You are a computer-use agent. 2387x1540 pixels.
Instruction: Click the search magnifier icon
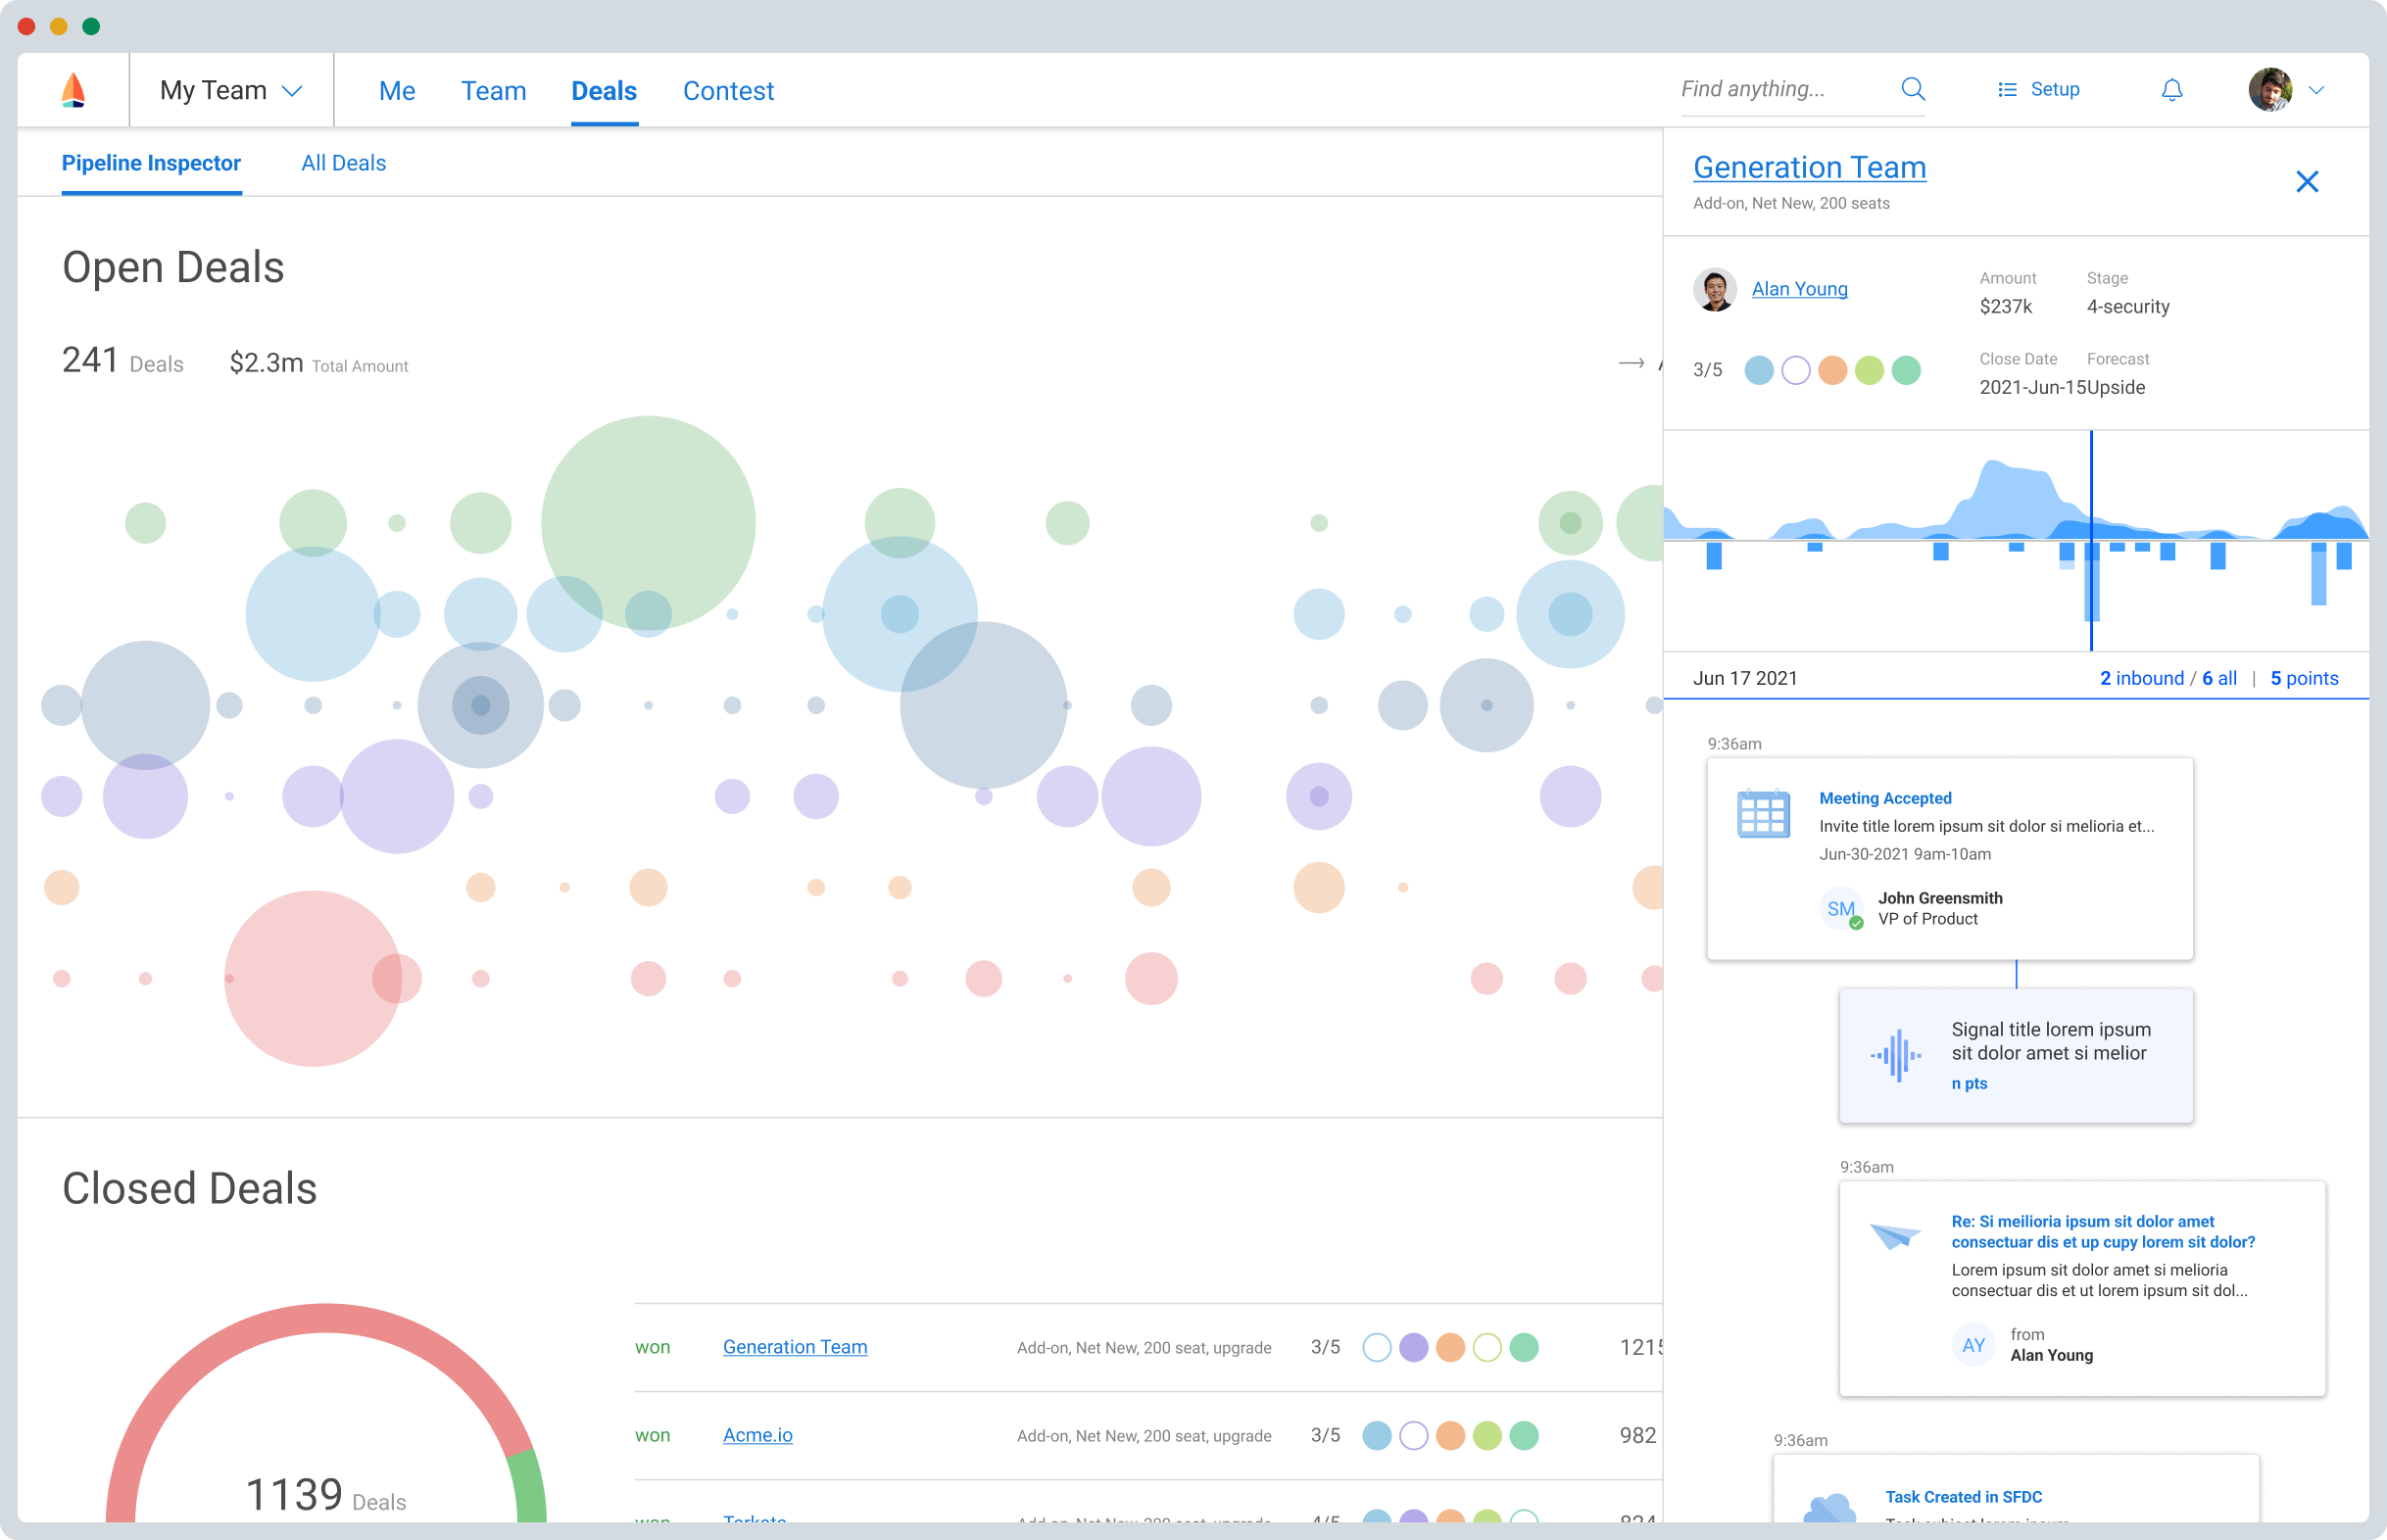(1912, 89)
